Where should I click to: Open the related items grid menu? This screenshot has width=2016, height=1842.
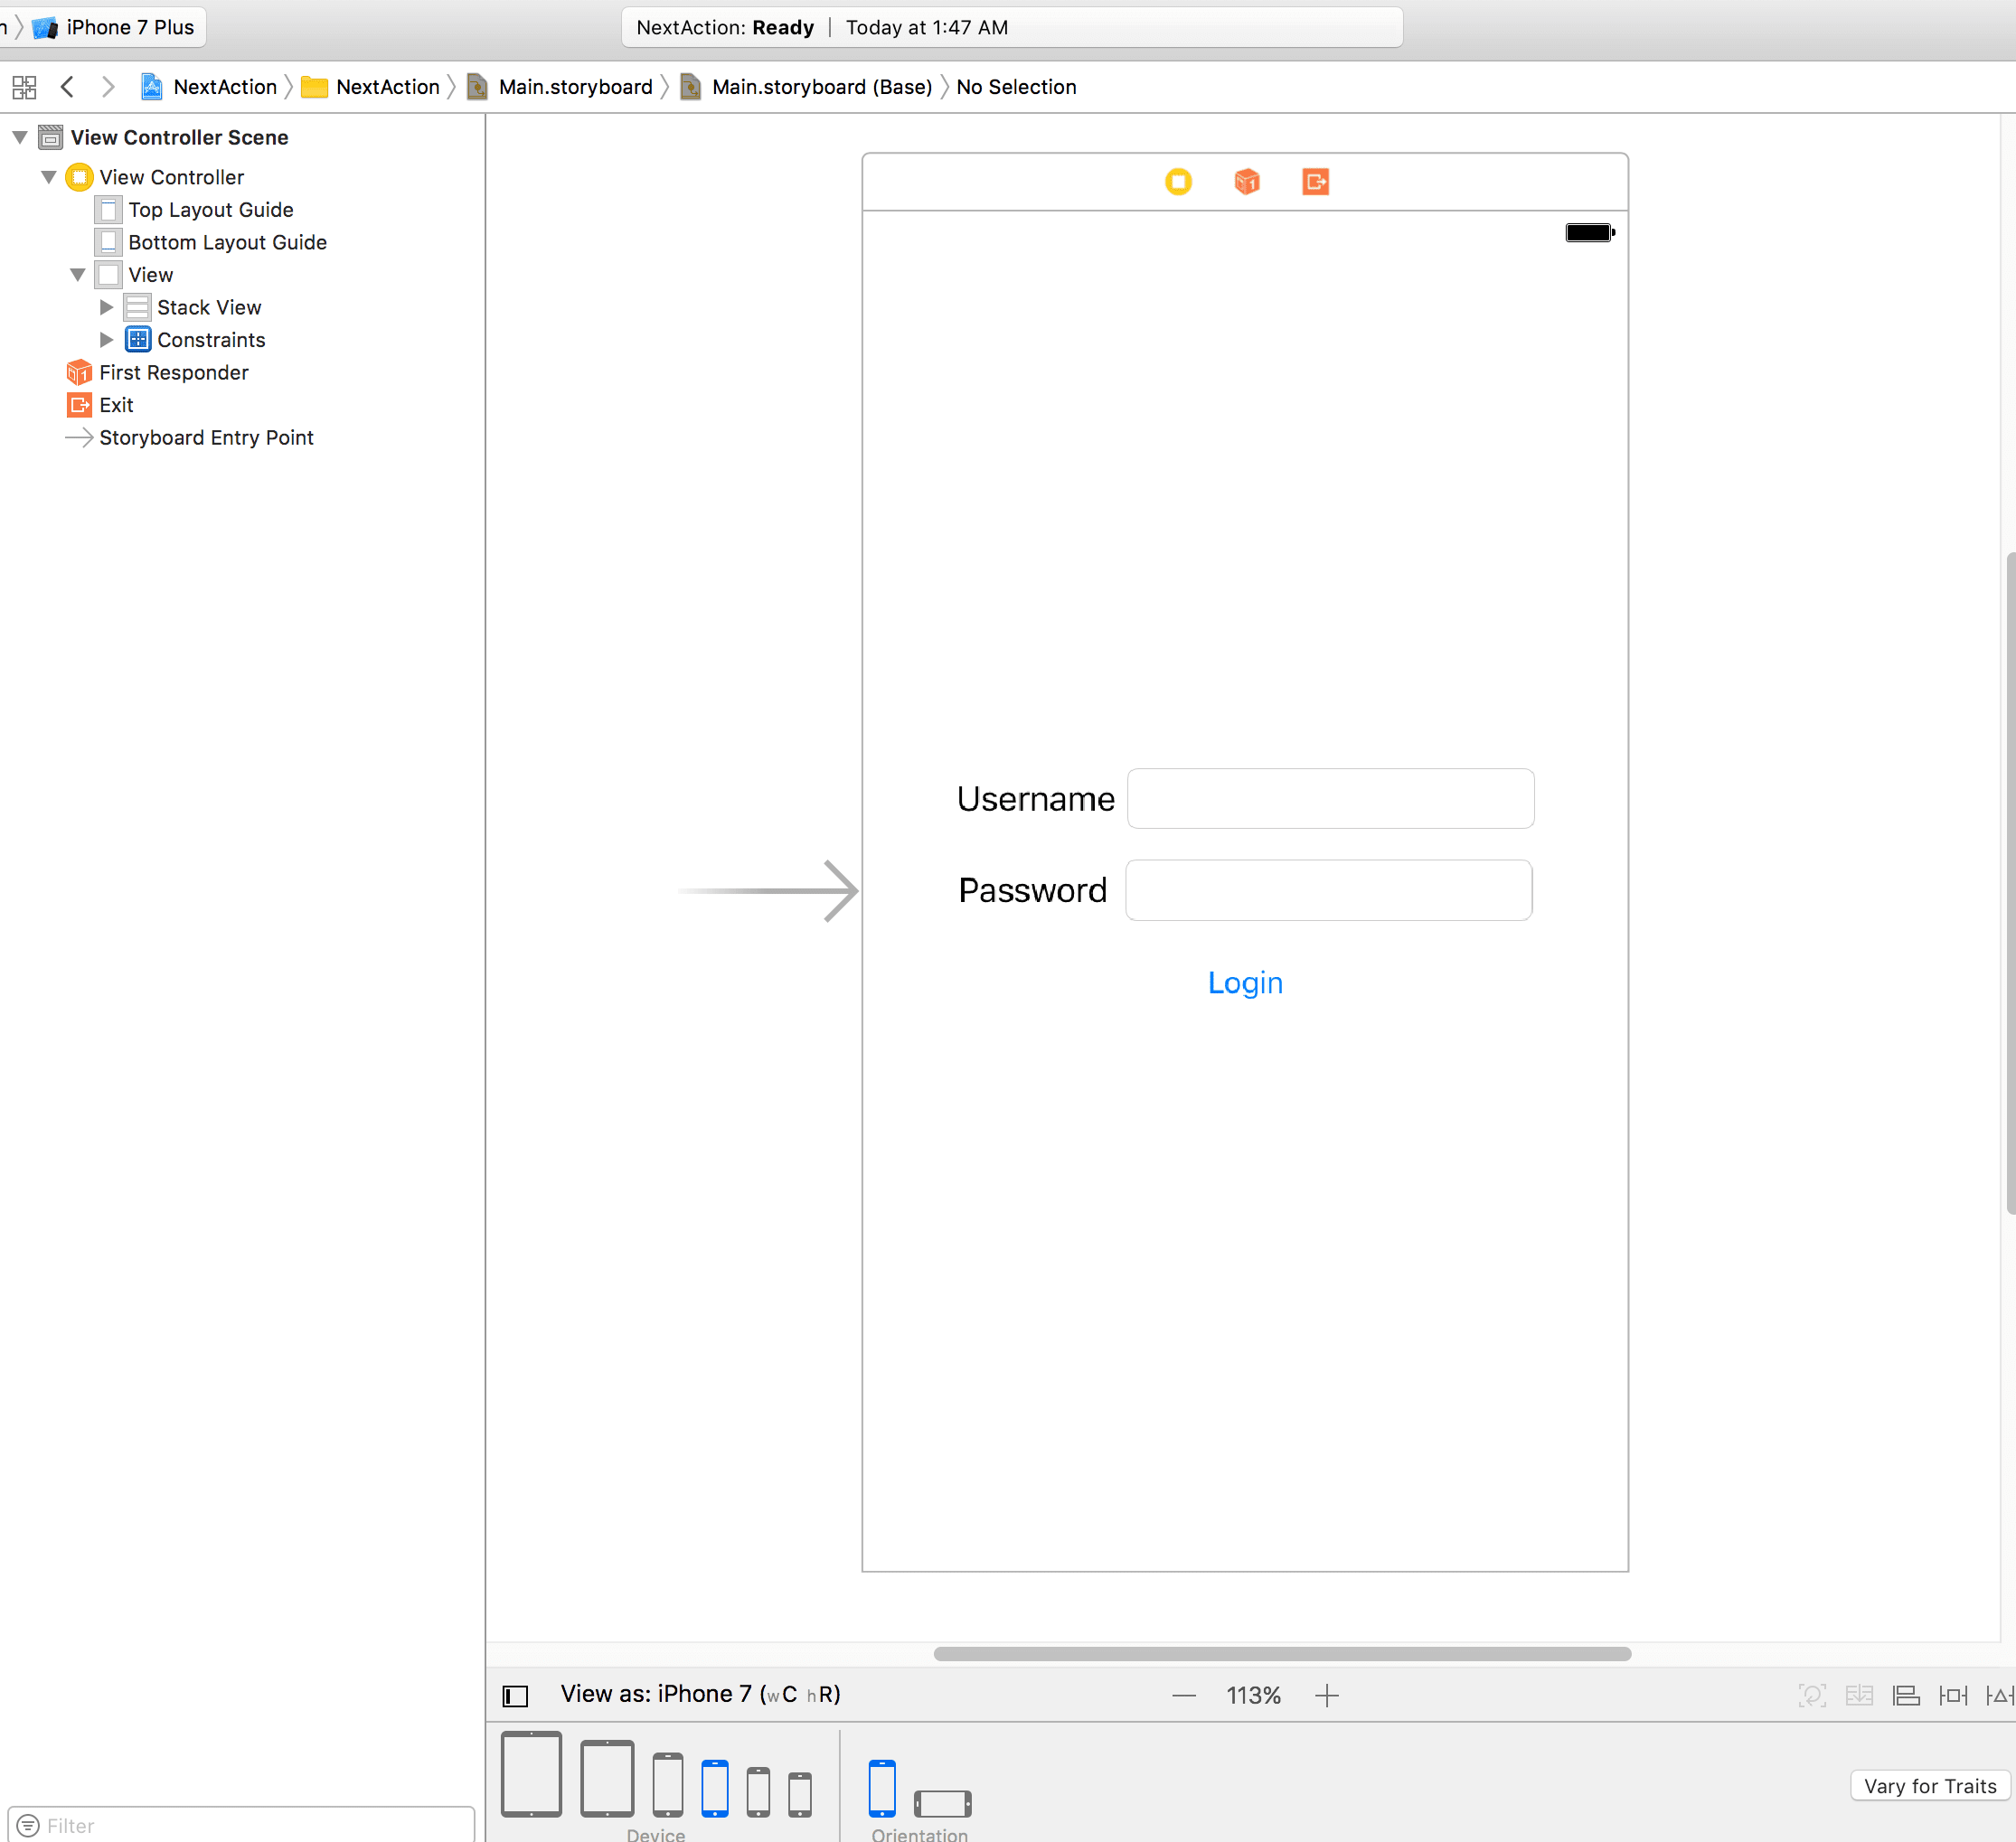pos(24,87)
